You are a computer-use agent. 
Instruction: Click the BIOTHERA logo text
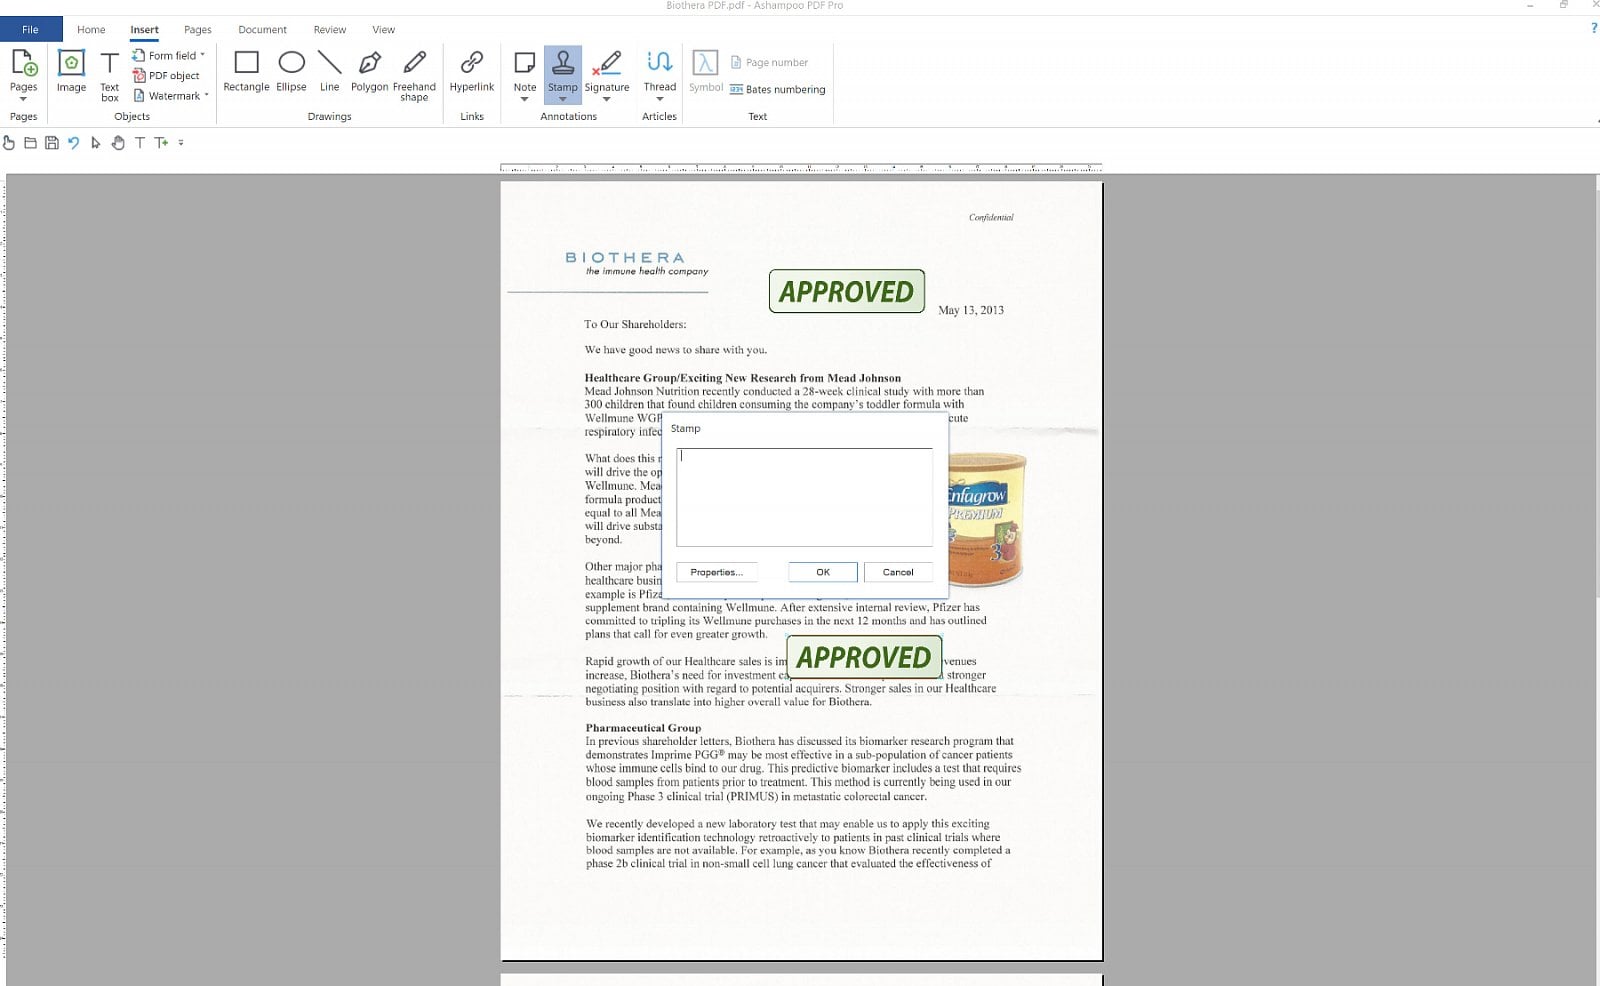coord(625,257)
